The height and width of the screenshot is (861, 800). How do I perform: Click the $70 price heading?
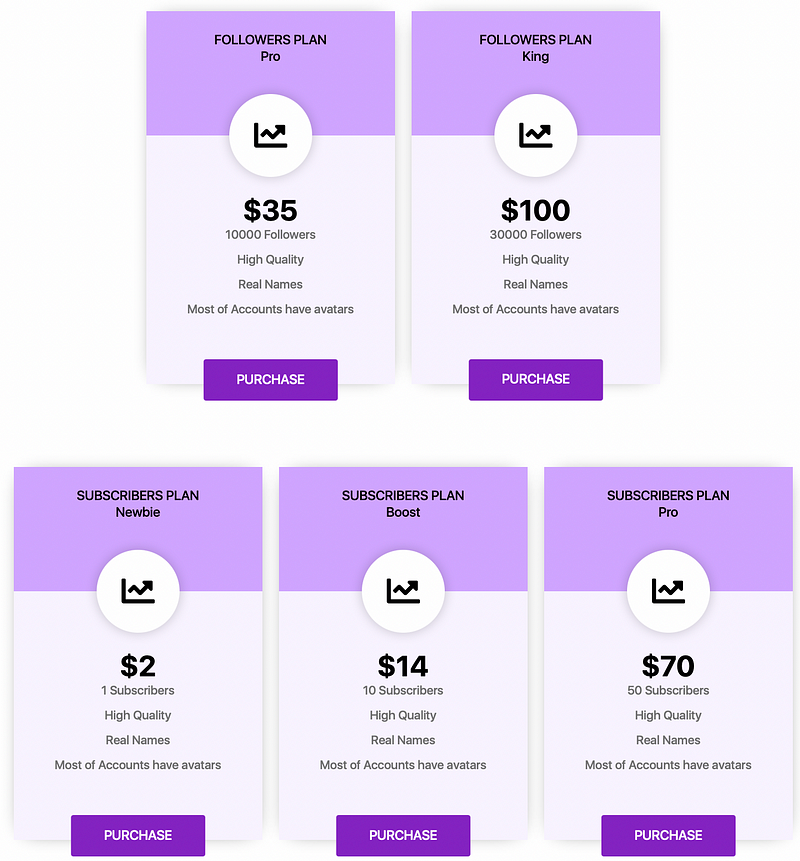point(668,666)
